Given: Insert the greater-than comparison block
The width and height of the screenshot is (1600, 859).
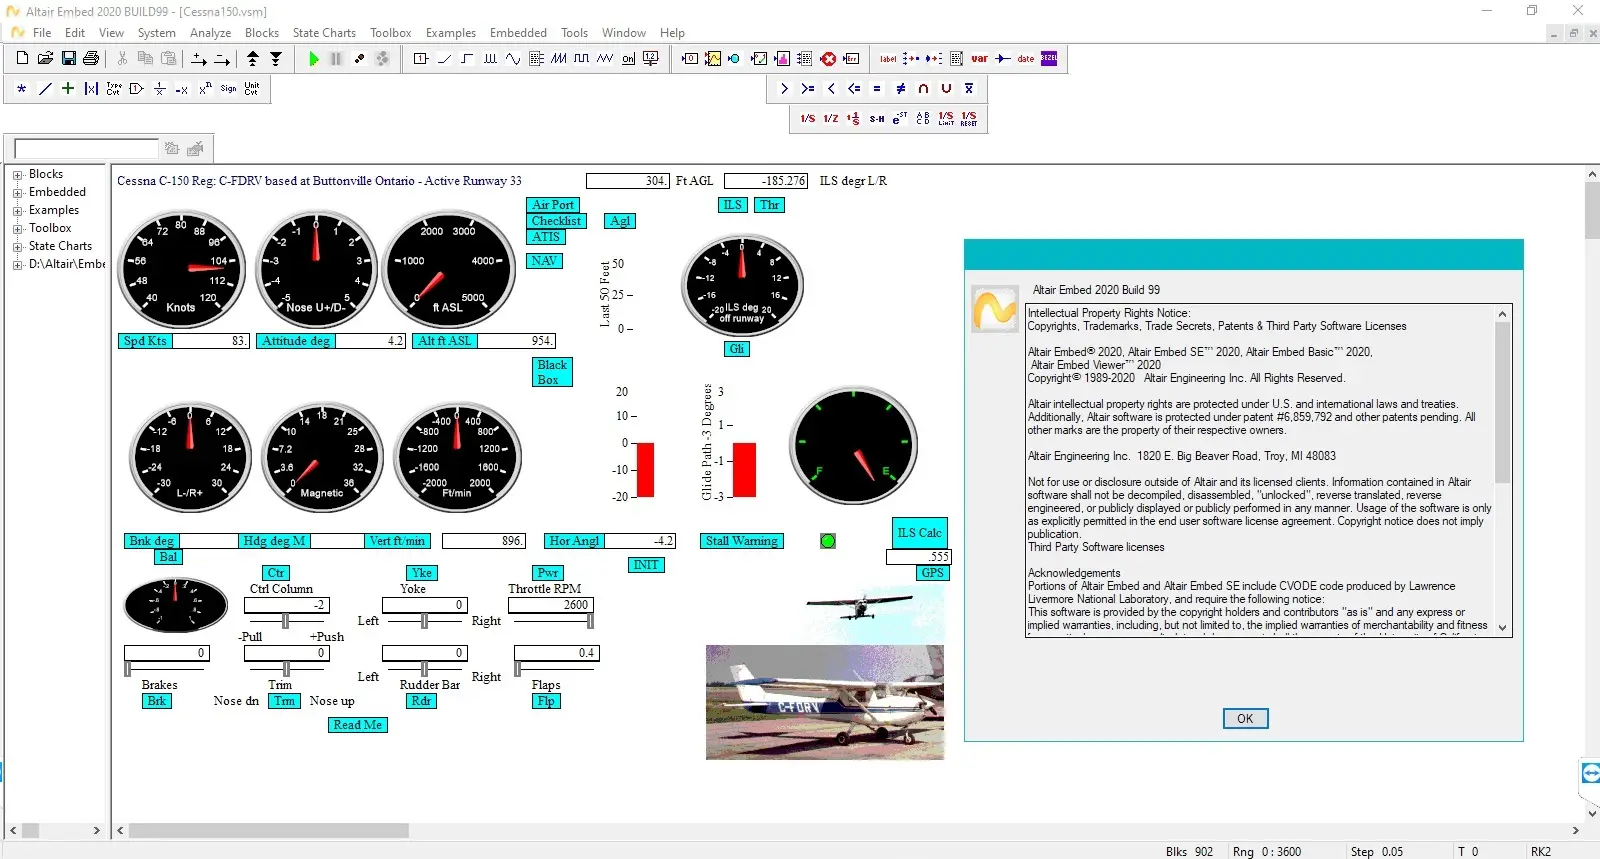Looking at the screenshot, I should point(784,89).
